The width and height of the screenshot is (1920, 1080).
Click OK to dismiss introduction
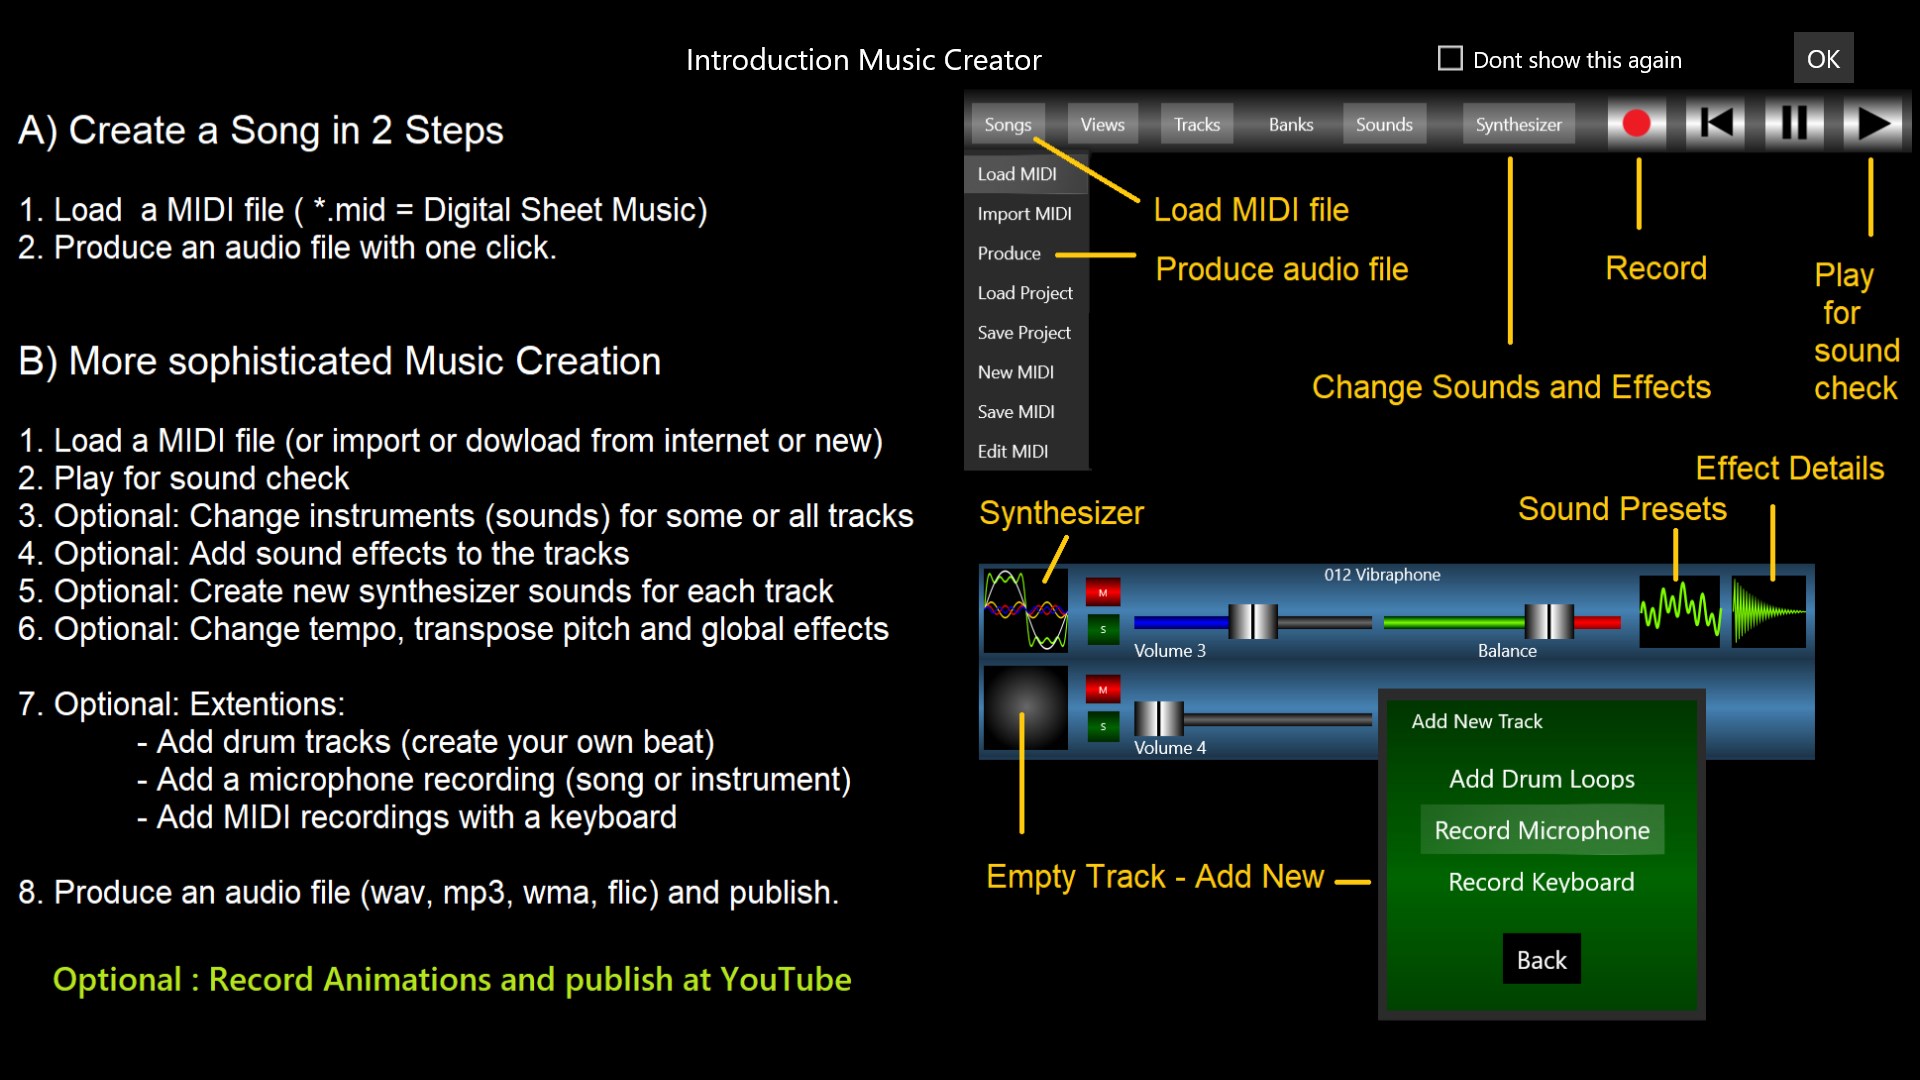pyautogui.click(x=1822, y=59)
